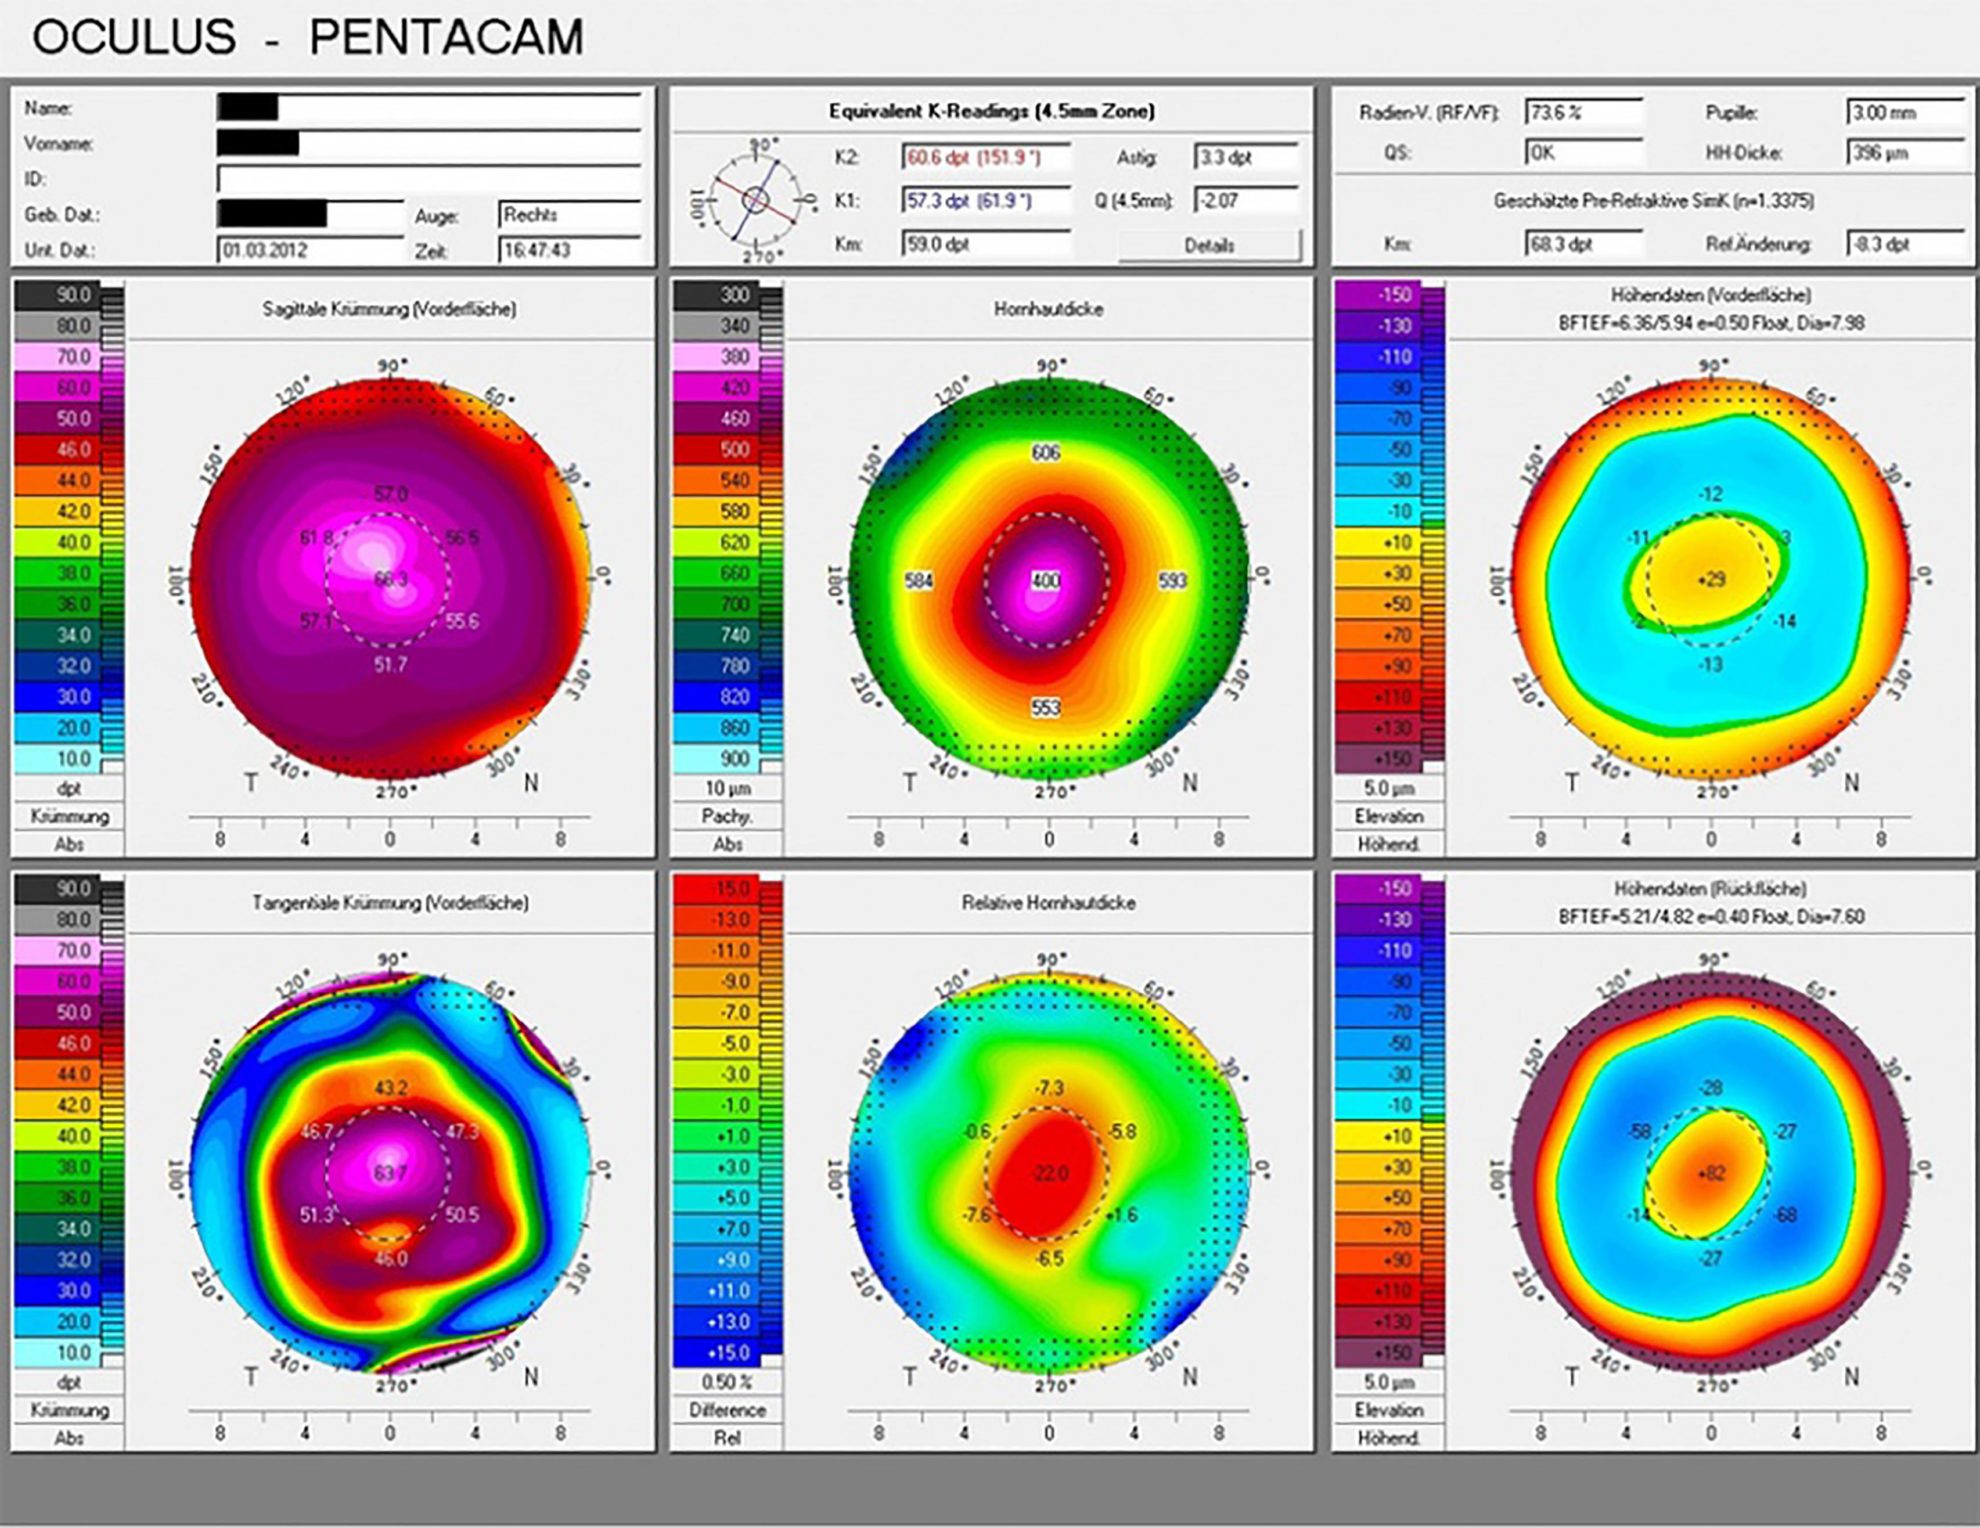Viewport: 1980px width, 1528px height.
Task: Select the K1 value field
Action: [985, 201]
